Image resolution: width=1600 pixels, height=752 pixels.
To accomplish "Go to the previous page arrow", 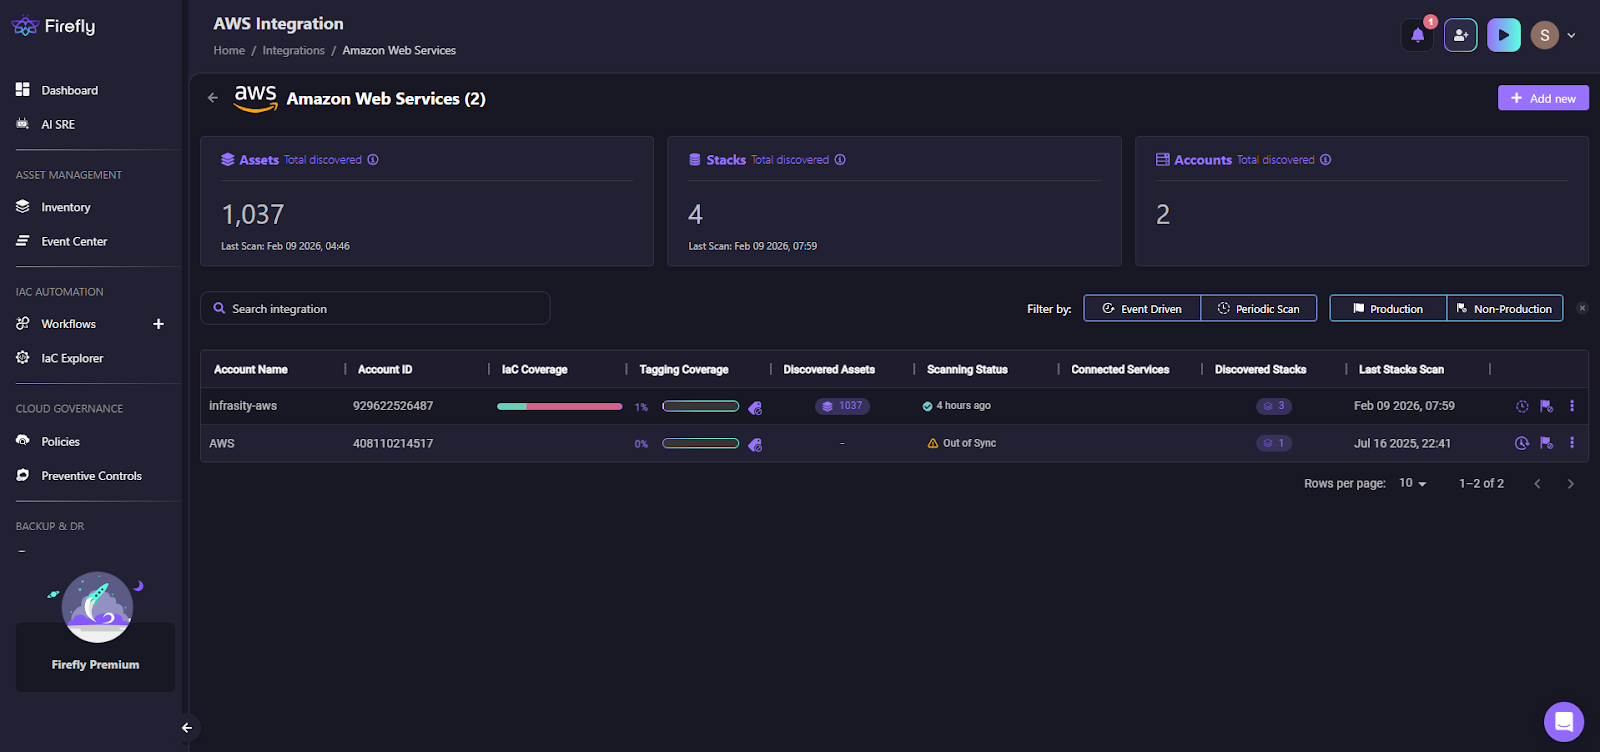I will (x=1537, y=484).
